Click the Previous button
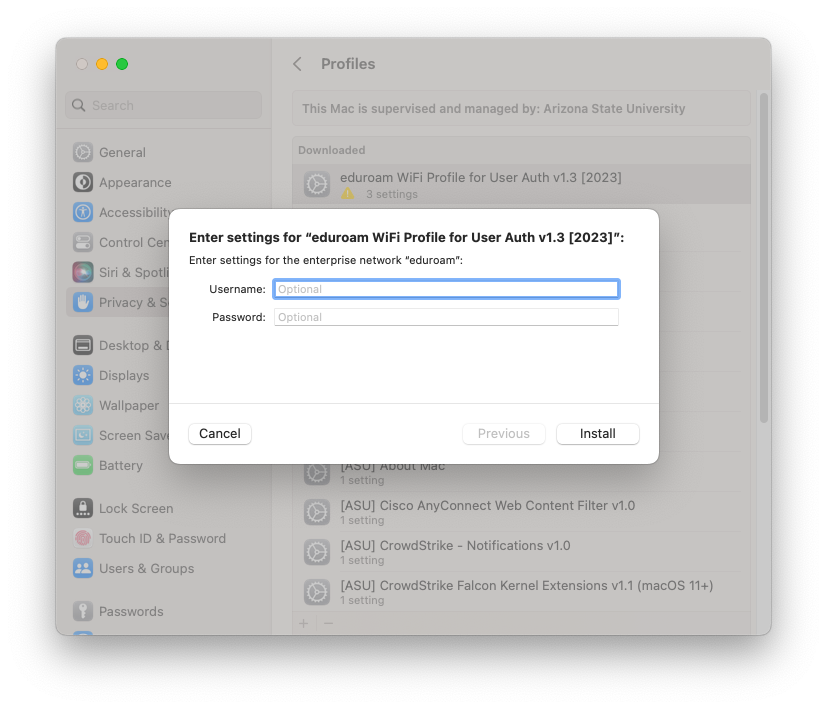This screenshot has width=827, height=709. (504, 434)
